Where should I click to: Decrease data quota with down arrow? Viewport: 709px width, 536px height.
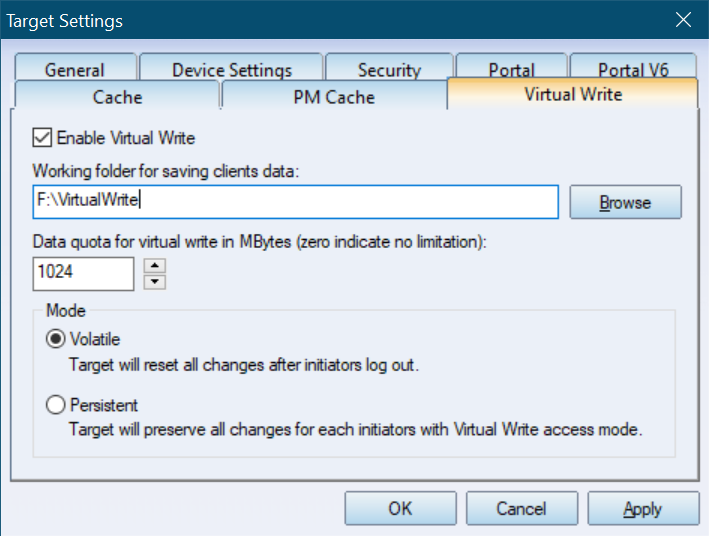pos(155,282)
